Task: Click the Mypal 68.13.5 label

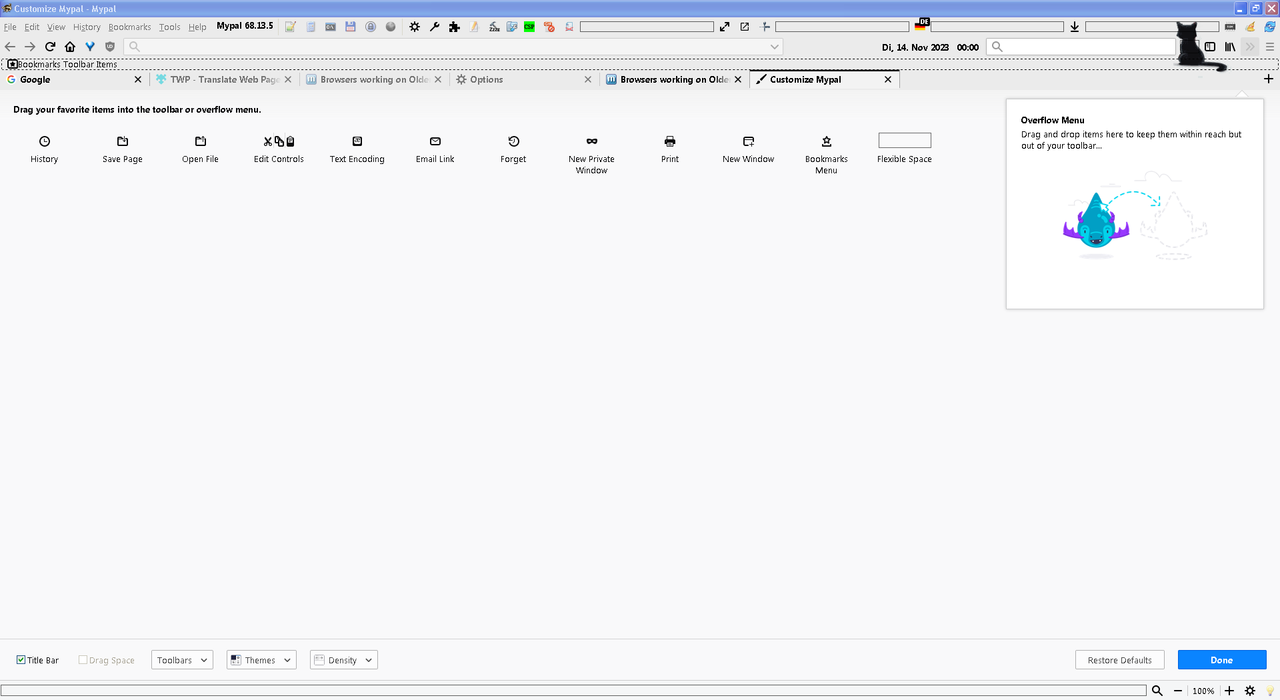Action: point(245,26)
